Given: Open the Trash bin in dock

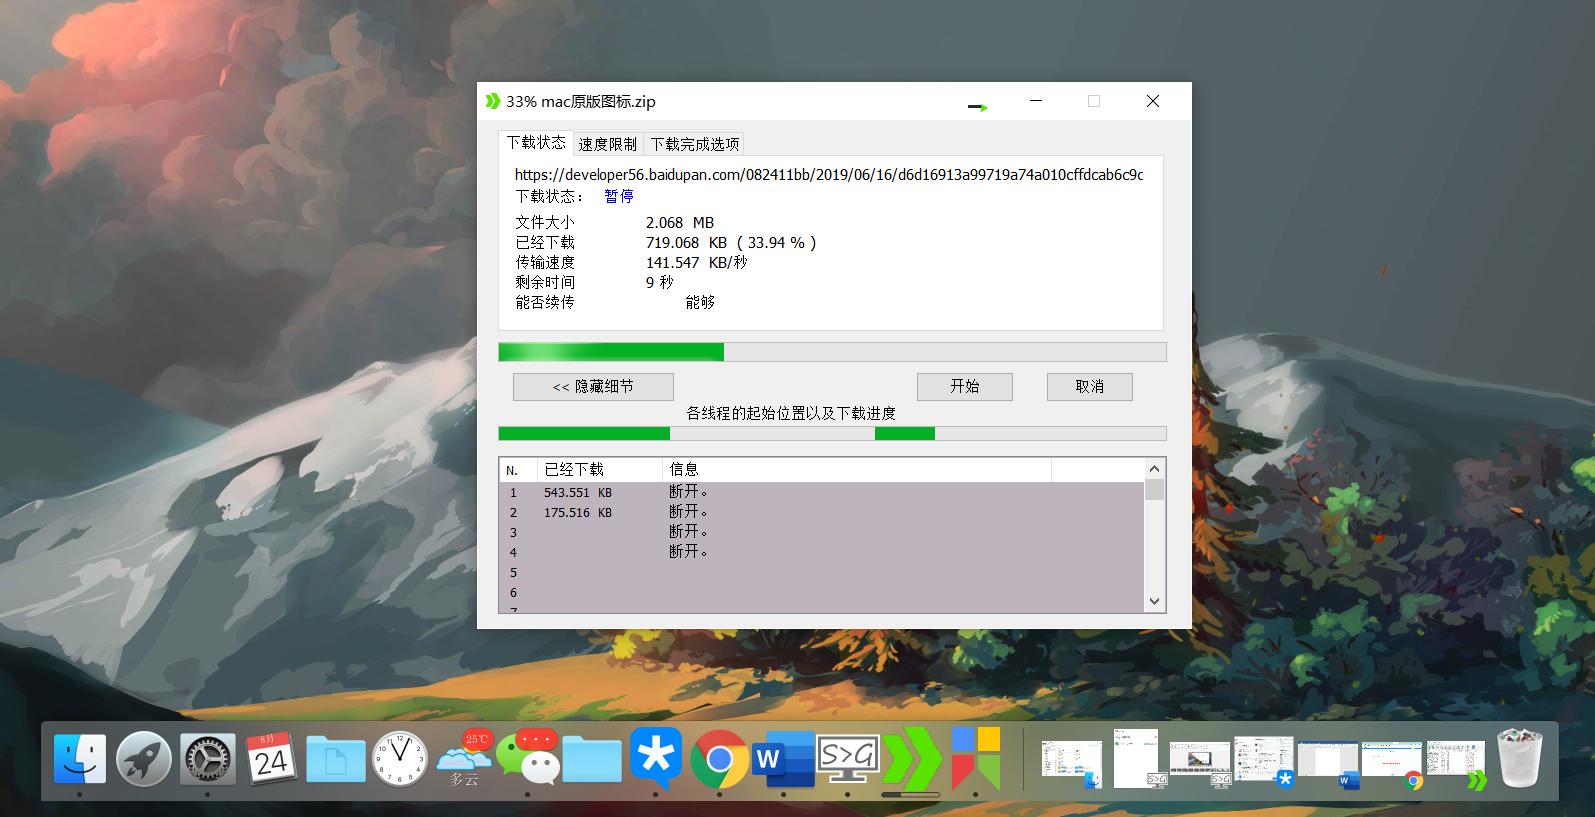Looking at the screenshot, I should tap(1520, 759).
